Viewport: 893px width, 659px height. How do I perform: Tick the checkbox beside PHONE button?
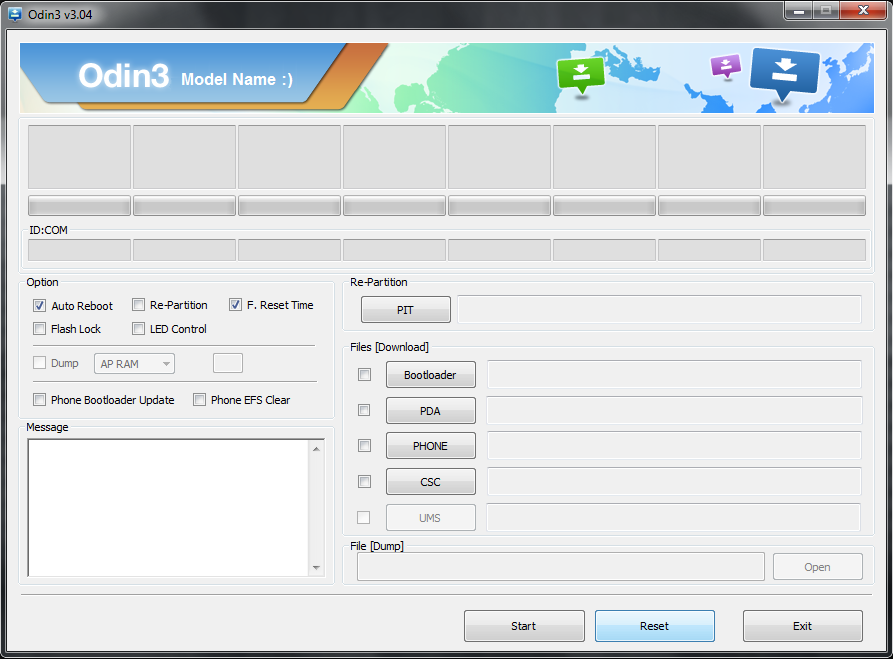click(x=364, y=445)
